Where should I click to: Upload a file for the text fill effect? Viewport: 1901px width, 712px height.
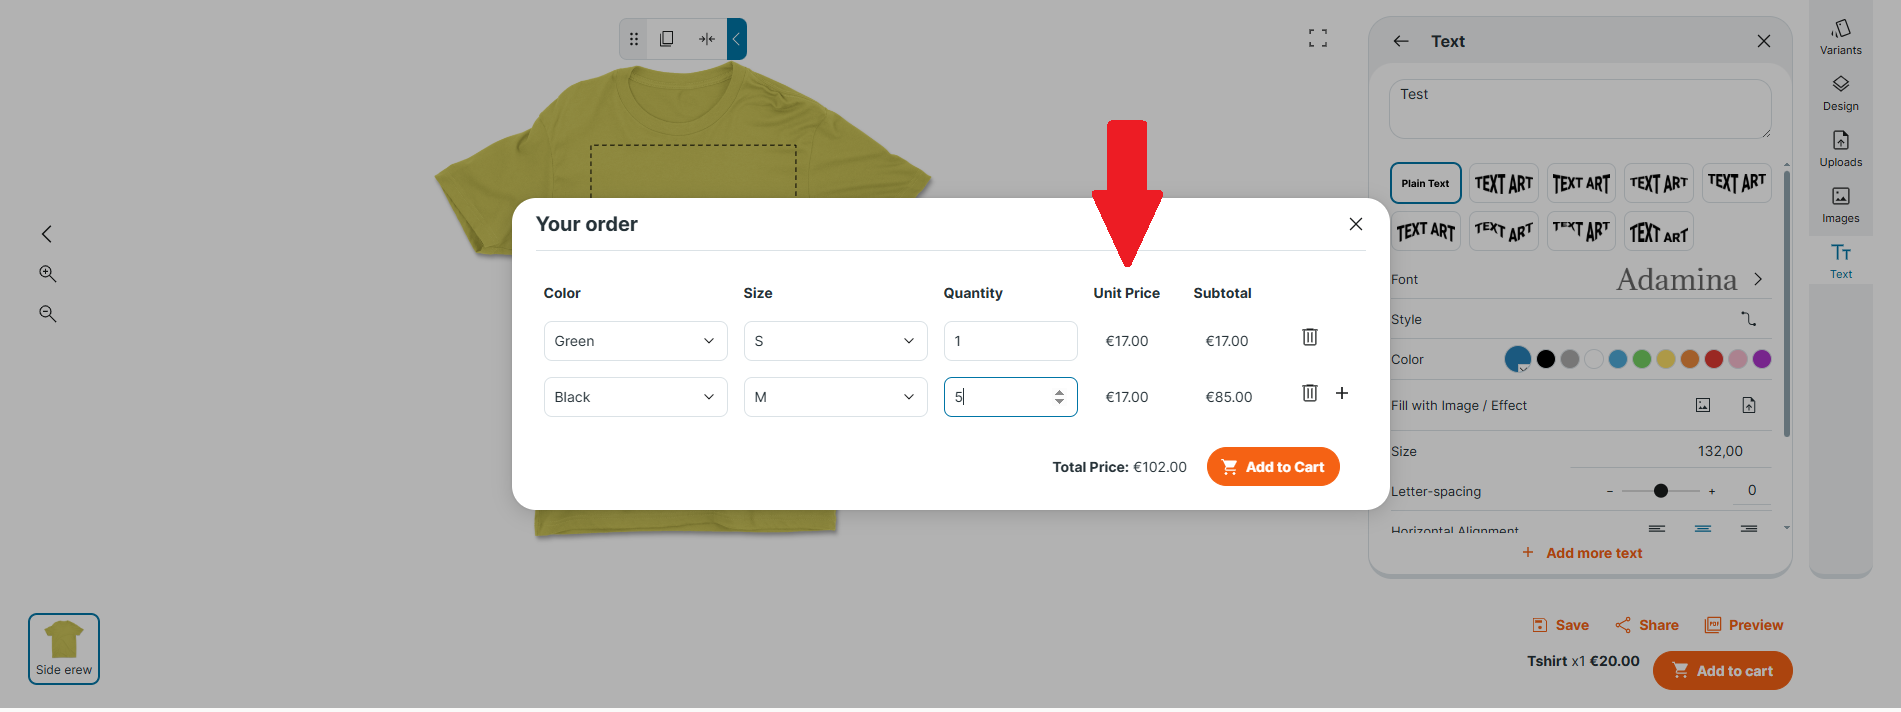click(1749, 405)
